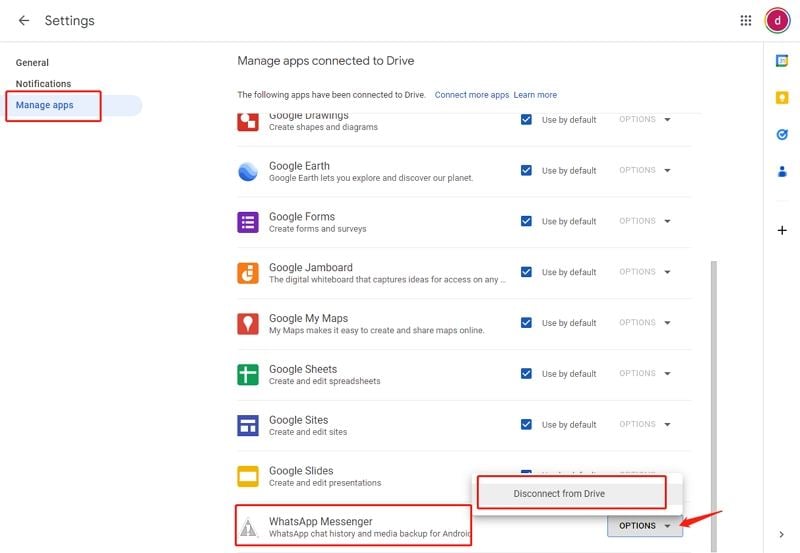800x553 pixels.
Task: Open Google Tasks in side panel
Action: click(782, 134)
